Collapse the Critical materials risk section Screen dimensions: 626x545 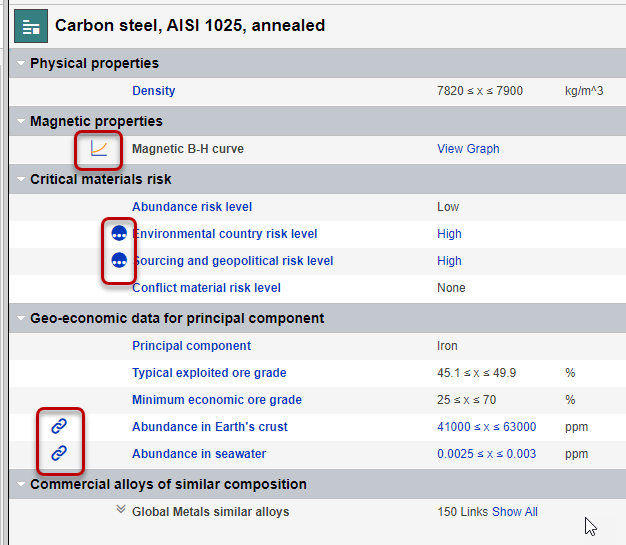[x=21, y=180]
